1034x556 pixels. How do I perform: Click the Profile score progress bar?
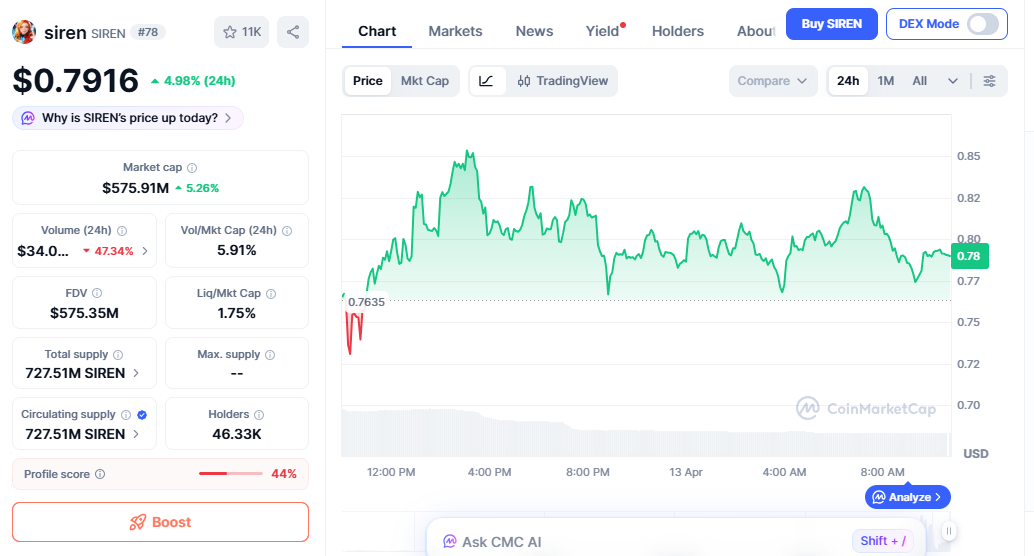click(x=231, y=474)
